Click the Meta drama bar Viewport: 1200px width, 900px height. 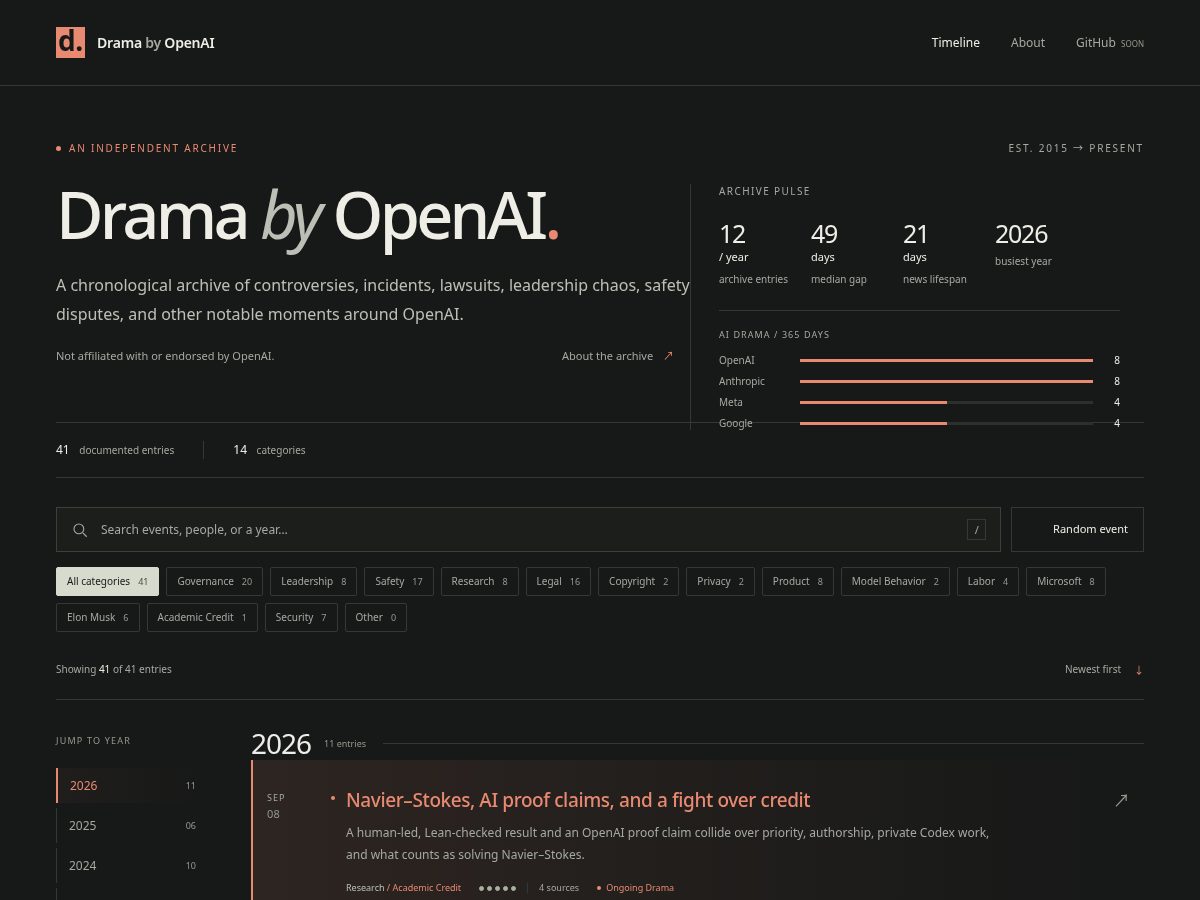(946, 402)
